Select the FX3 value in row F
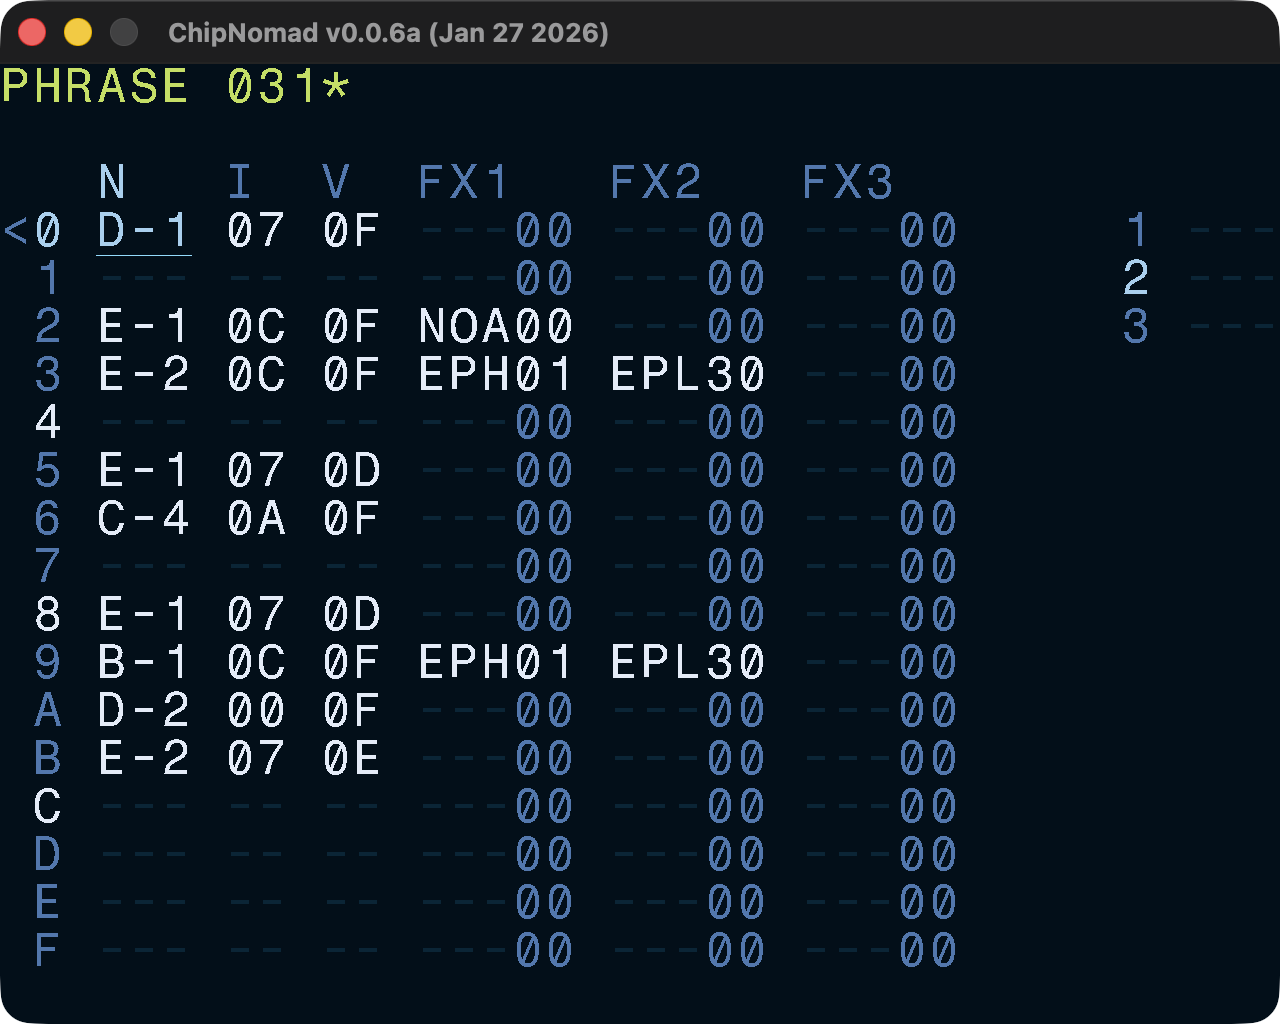This screenshot has height=1024, width=1280. tap(880, 951)
